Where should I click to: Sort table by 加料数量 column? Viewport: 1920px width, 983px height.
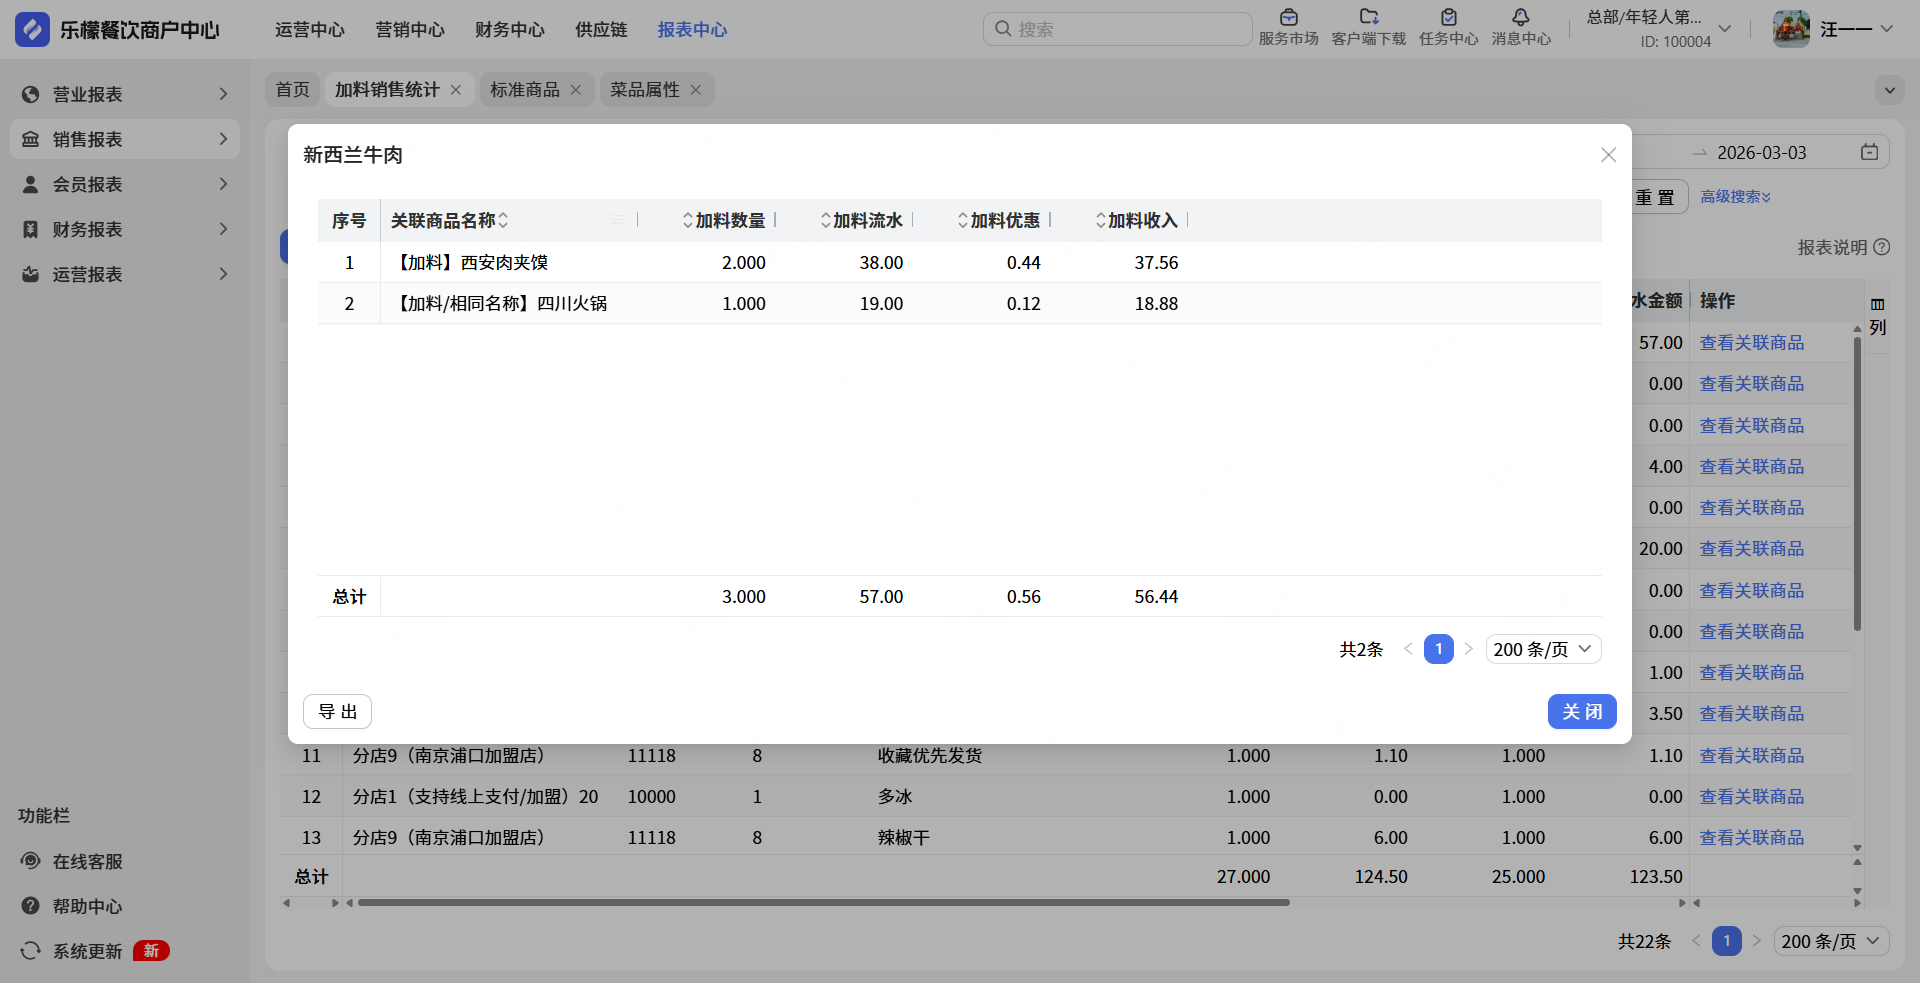pyautogui.click(x=688, y=220)
